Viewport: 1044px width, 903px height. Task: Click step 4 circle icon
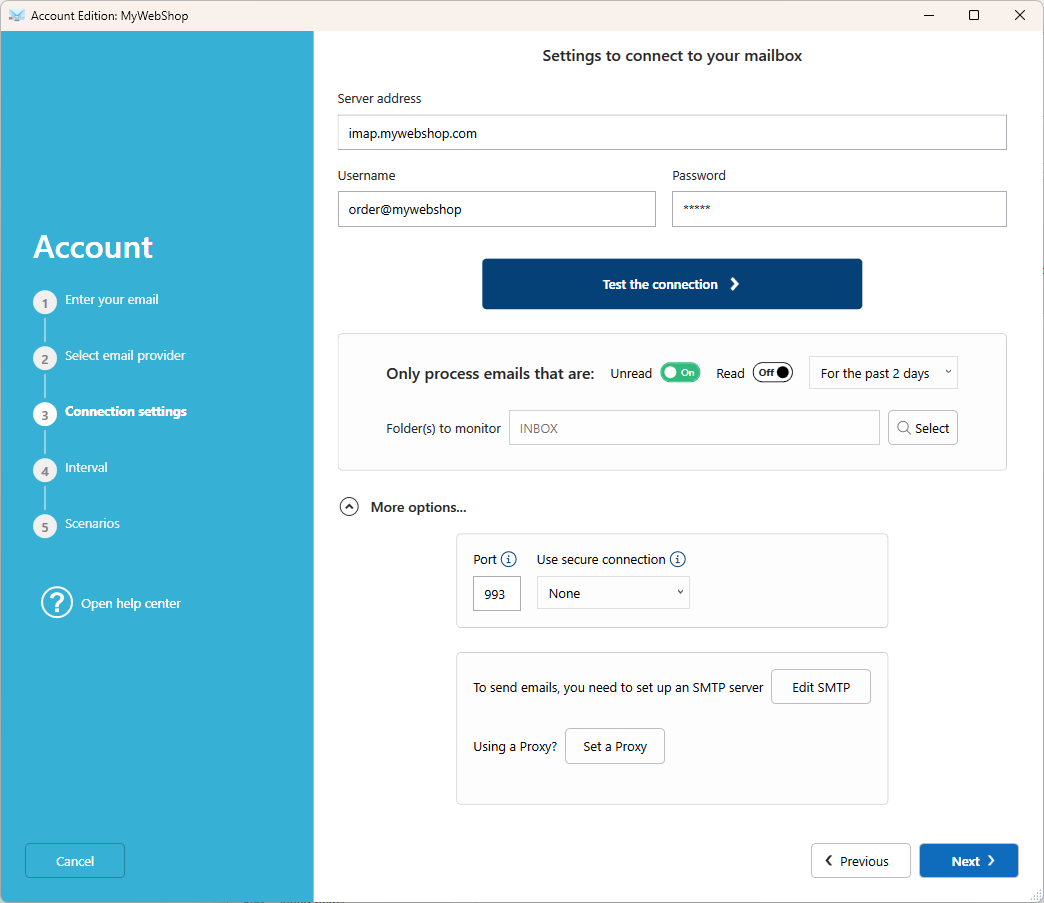45,471
